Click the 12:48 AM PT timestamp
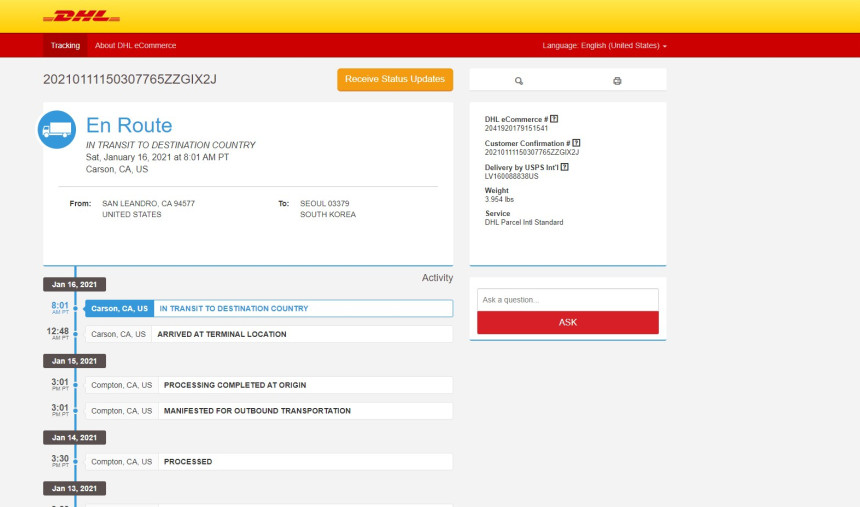The image size is (860, 507). pos(58,334)
